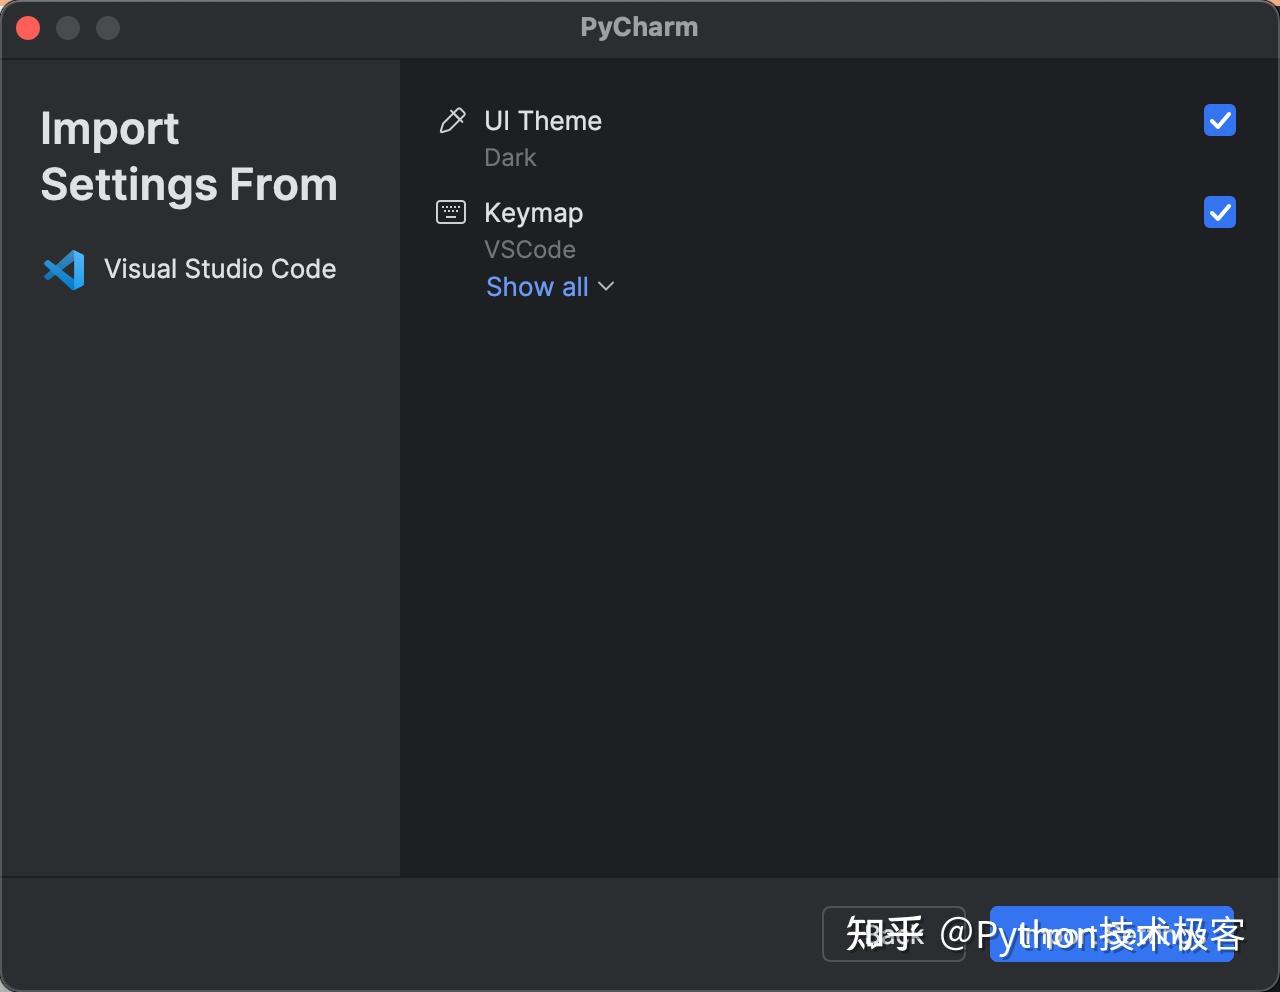Uncheck the UI Theme import checkbox

(x=1219, y=120)
